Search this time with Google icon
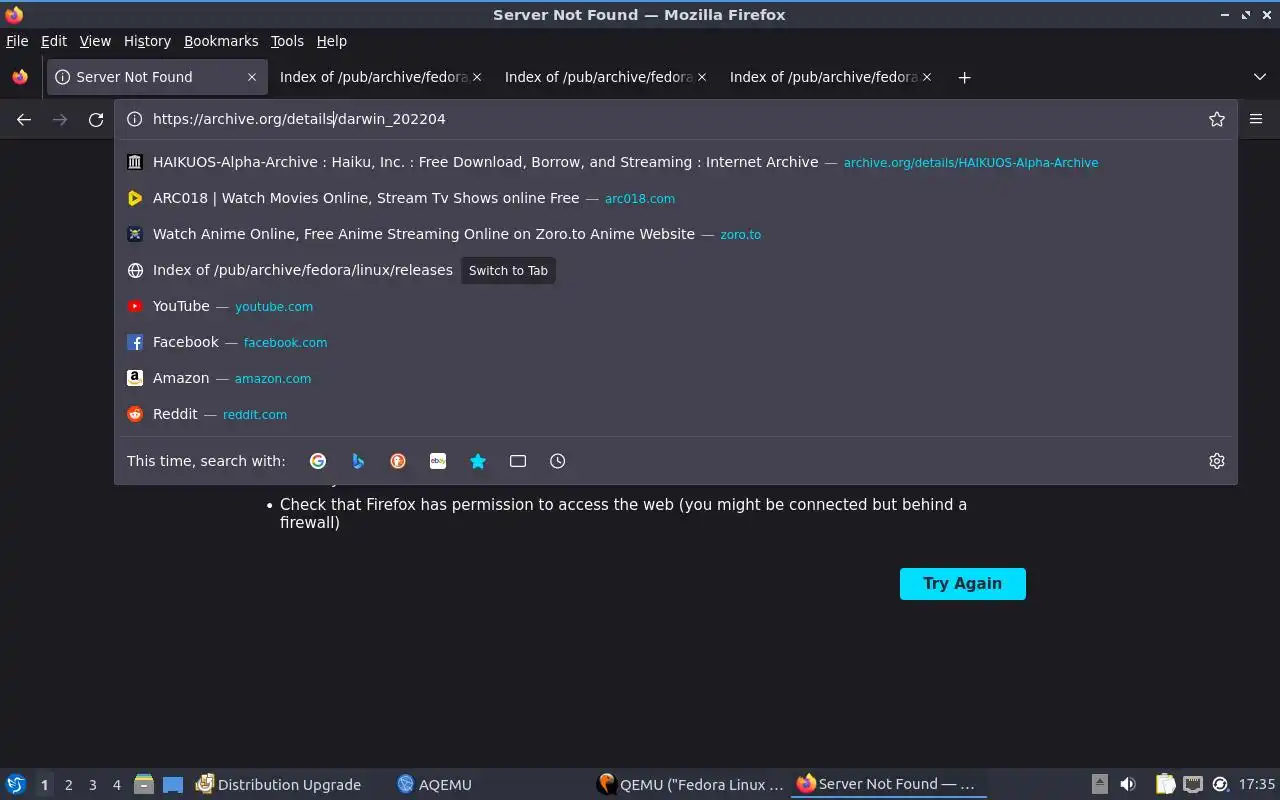 (x=318, y=461)
